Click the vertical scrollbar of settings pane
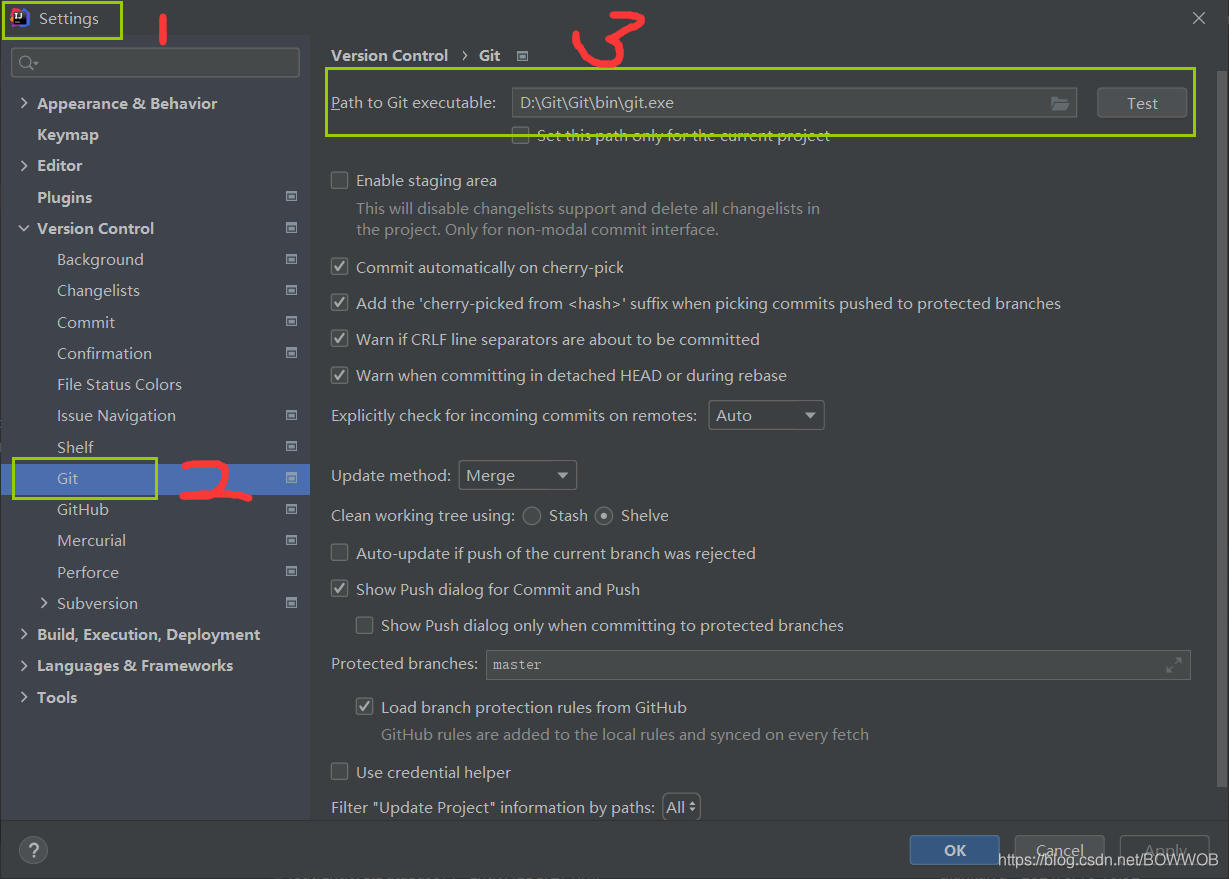 pyautogui.click(x=1221, y=430)
